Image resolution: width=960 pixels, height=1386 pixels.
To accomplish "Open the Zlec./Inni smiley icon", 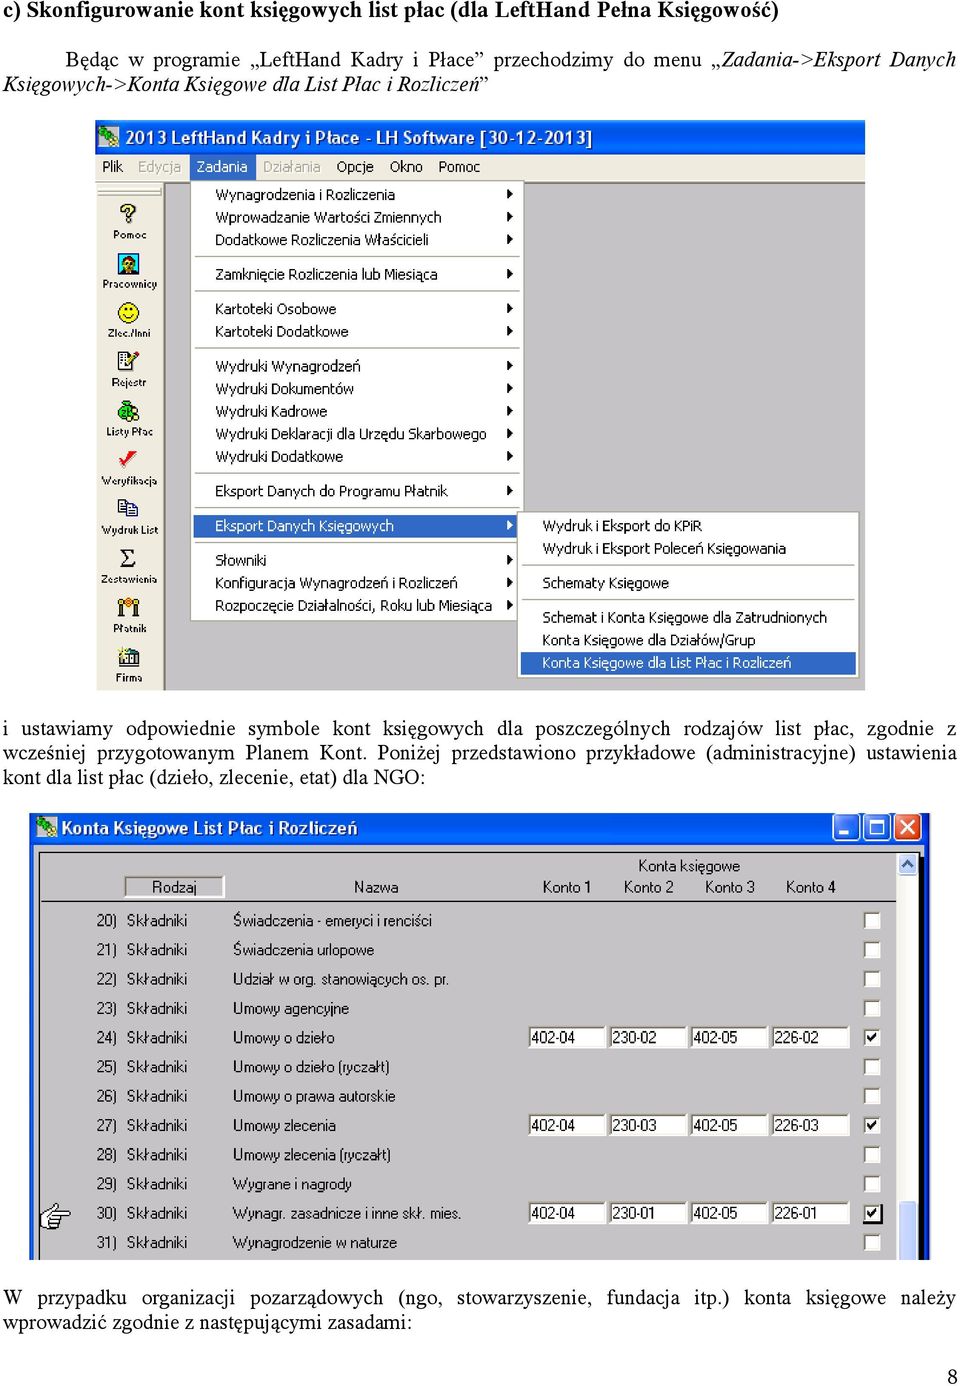I will coord(129,313).
